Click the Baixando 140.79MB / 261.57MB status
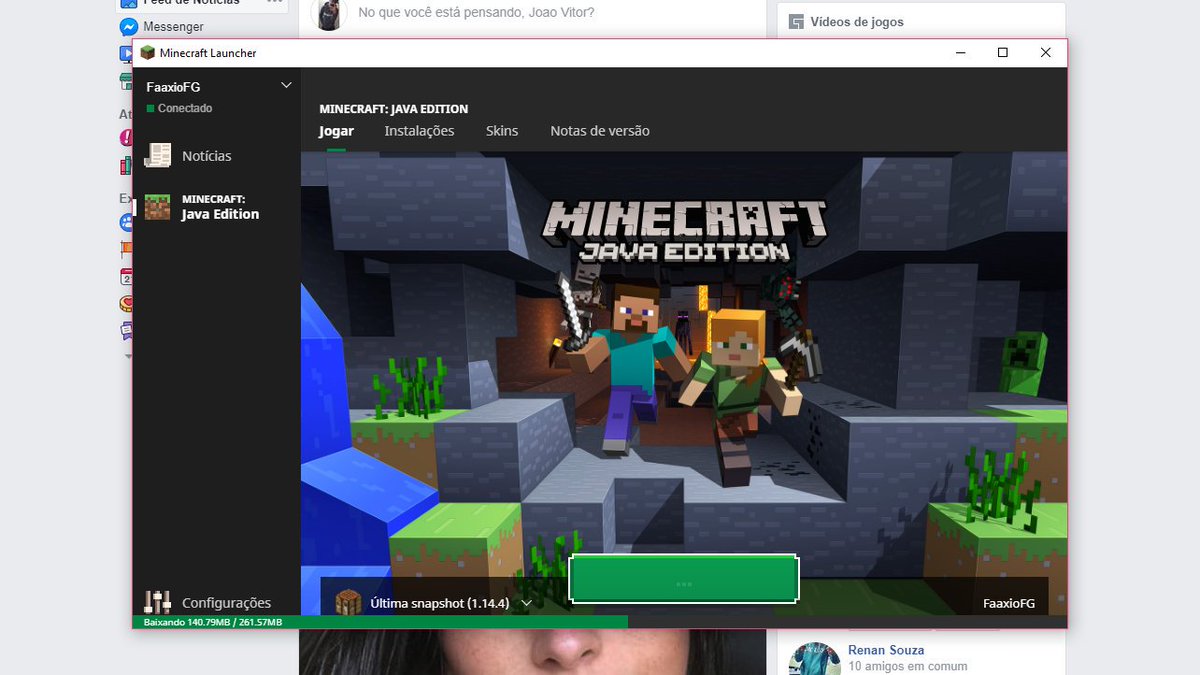Image resolution: width=1200 pixels, height=675 pixels. point(213,622)
